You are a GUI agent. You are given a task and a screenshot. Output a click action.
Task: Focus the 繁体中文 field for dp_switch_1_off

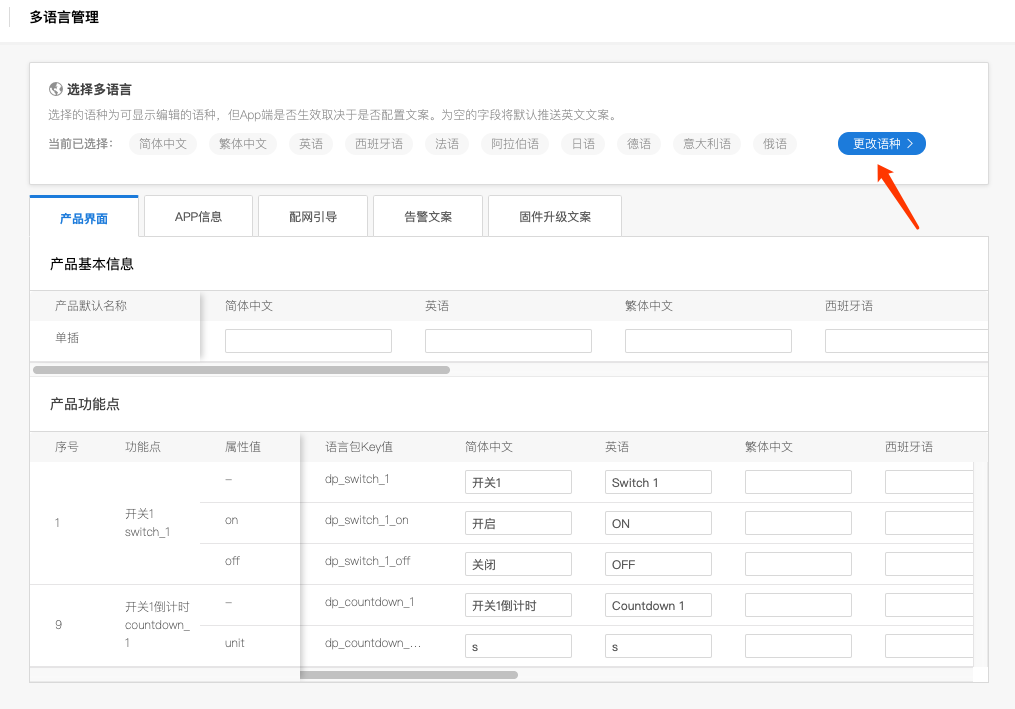(798, 564)
